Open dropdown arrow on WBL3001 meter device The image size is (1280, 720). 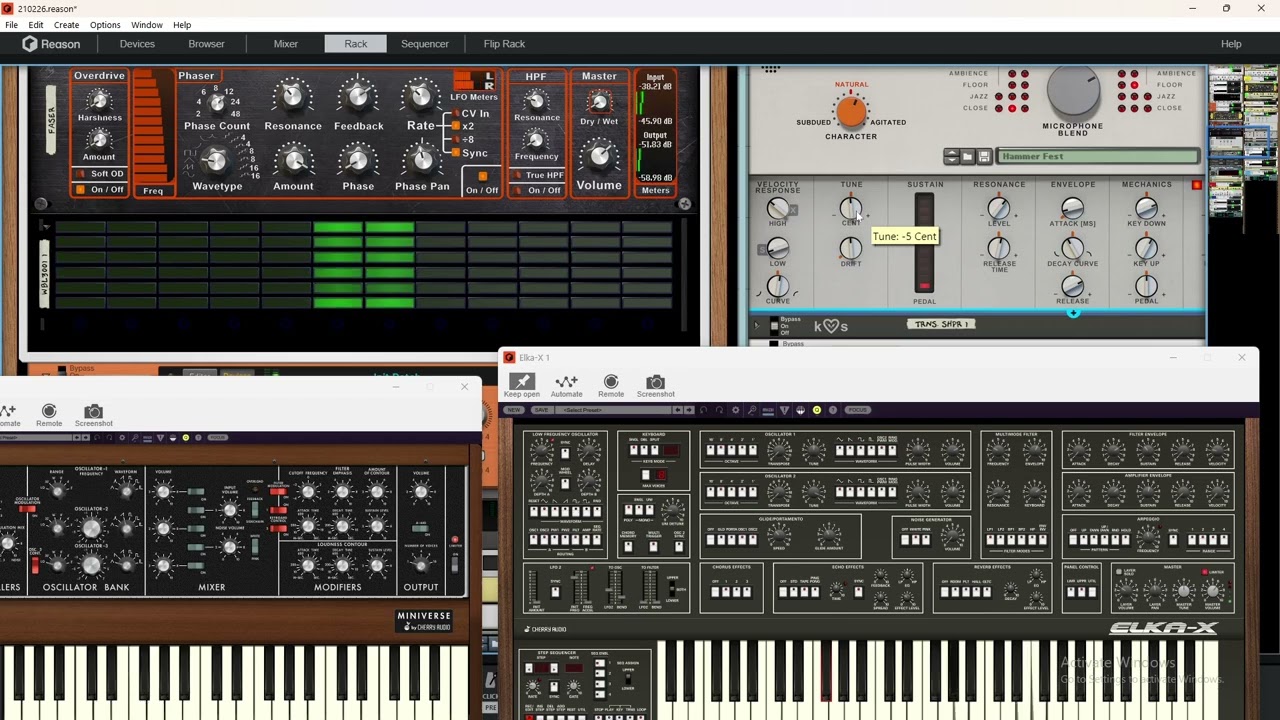[45, 227]
